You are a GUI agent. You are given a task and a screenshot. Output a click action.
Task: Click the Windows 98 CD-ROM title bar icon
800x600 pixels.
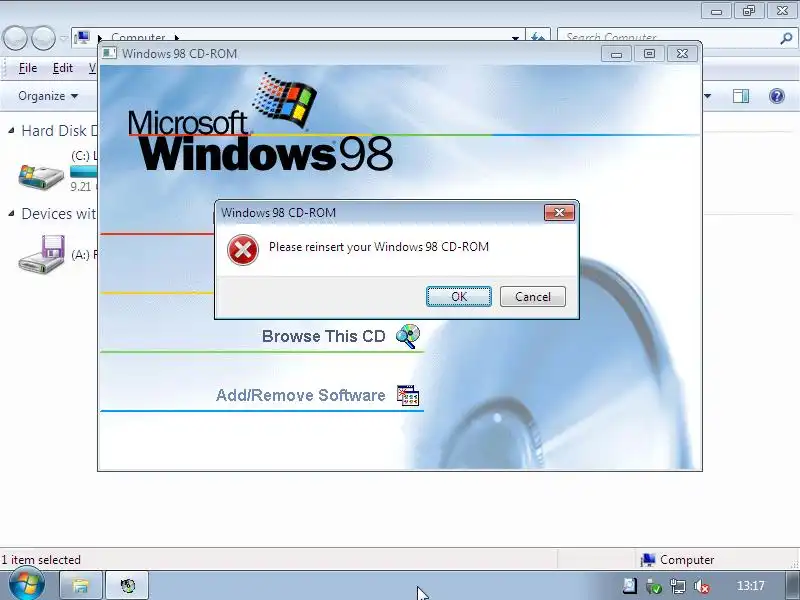(109, 53)
